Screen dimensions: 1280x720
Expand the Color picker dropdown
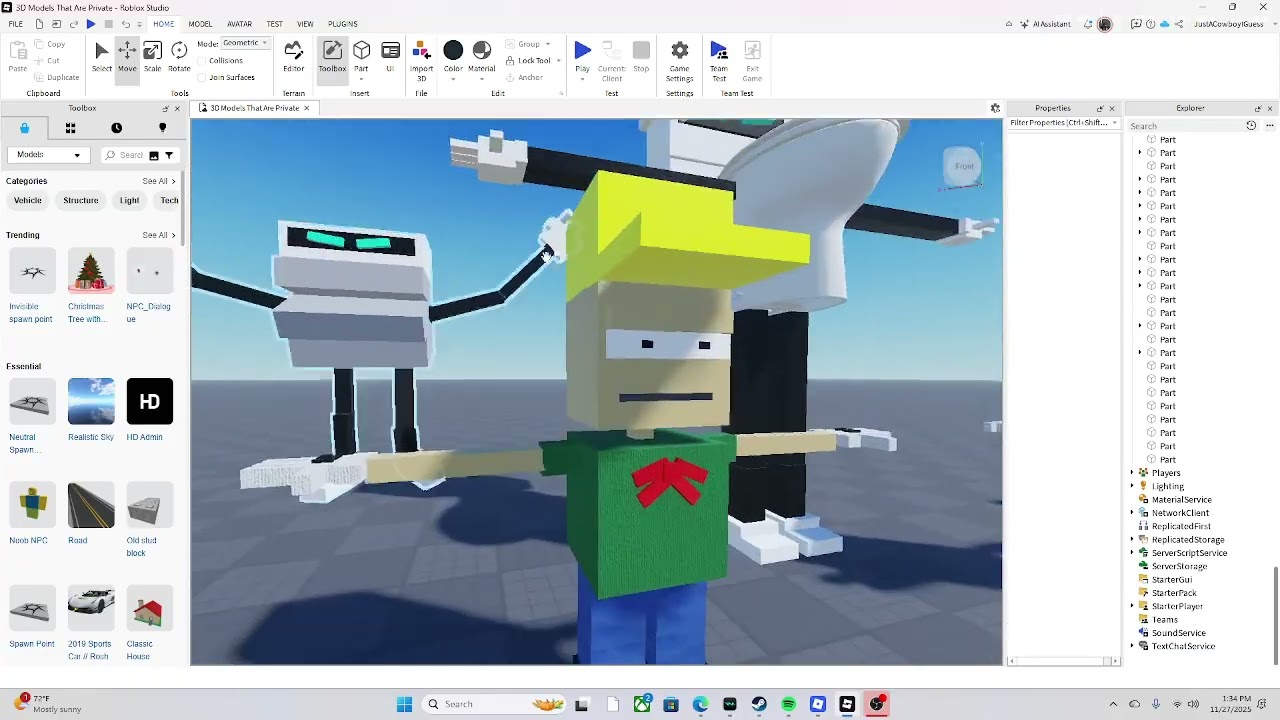click(x=453, y=80)
